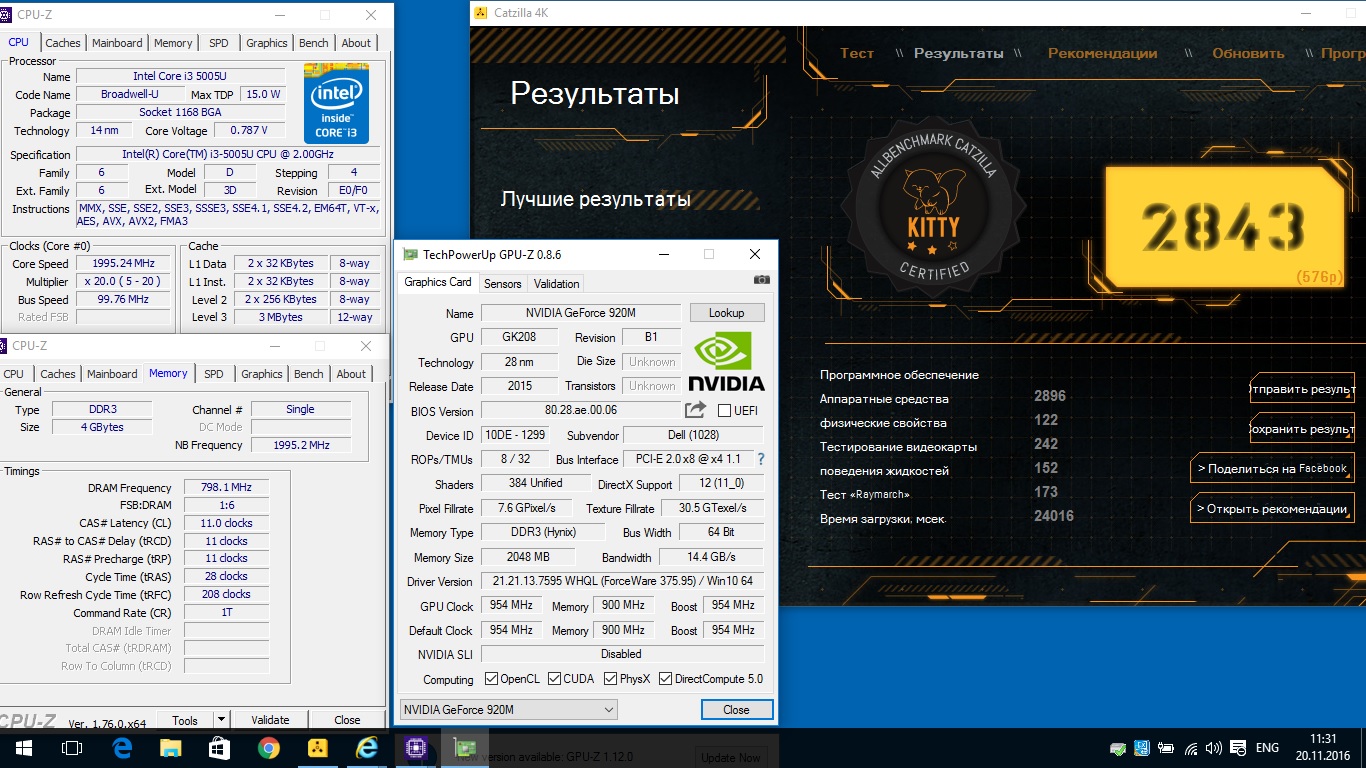1366x768 pixels.
Task: Expand the arrow beside the CPU-Z Tools button
Action: [x=221, y=720]
